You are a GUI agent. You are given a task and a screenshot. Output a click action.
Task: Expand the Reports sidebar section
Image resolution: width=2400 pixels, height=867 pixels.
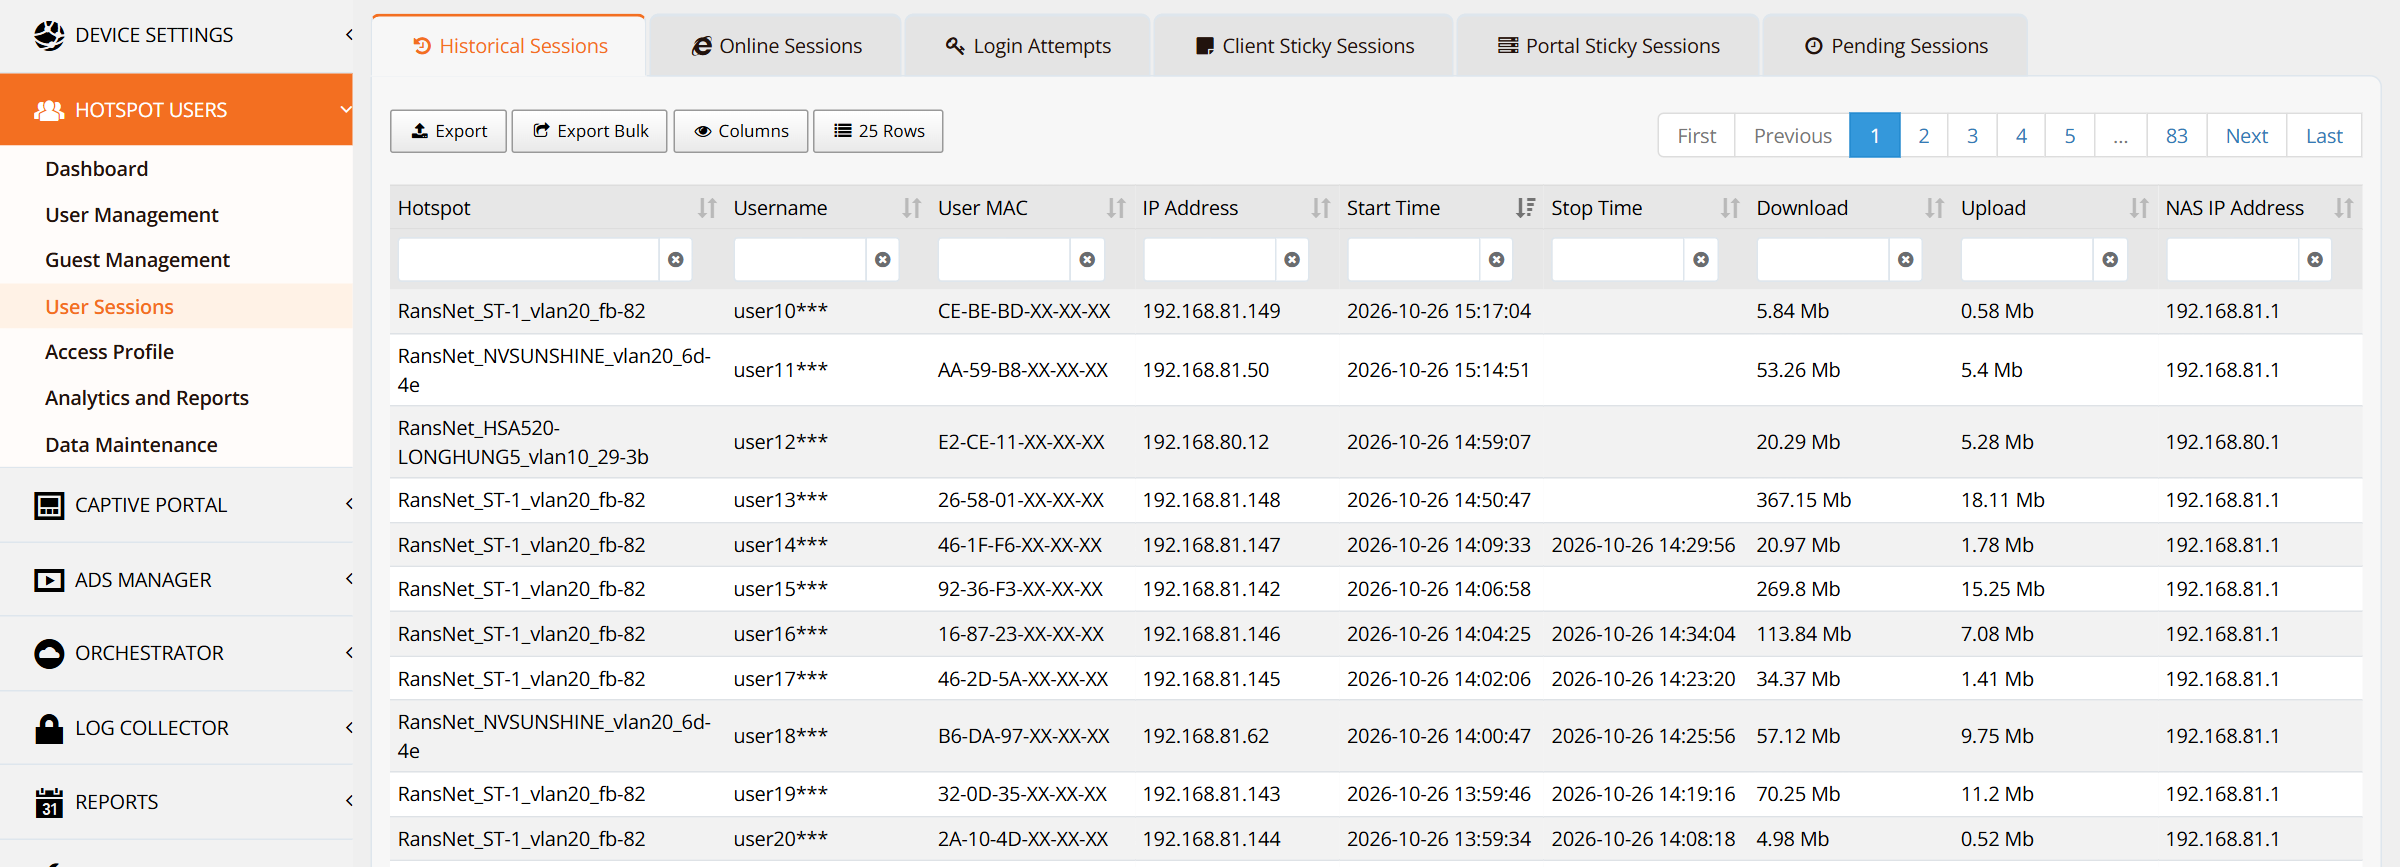176,802
